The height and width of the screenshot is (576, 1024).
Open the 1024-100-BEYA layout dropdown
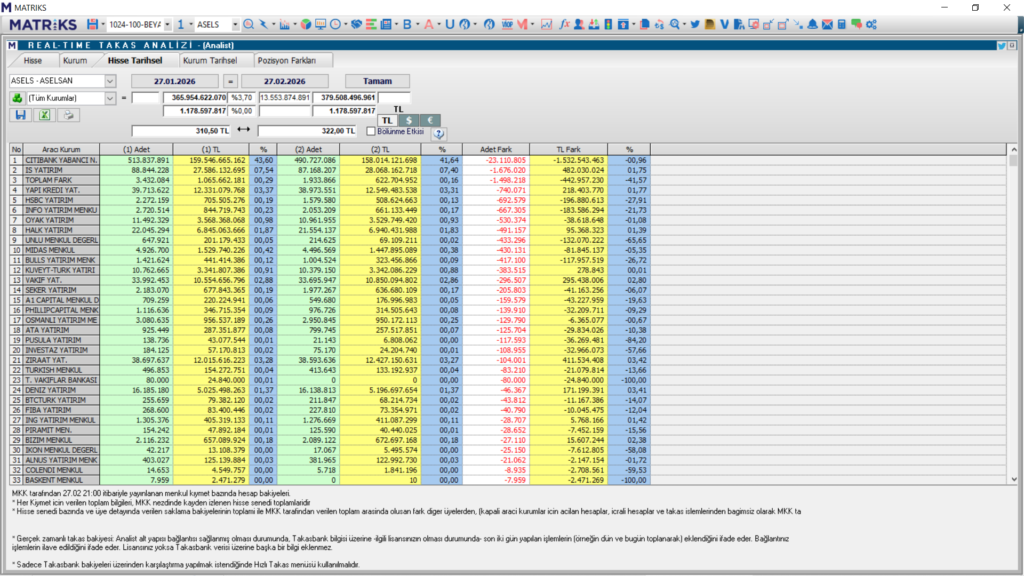167,23
